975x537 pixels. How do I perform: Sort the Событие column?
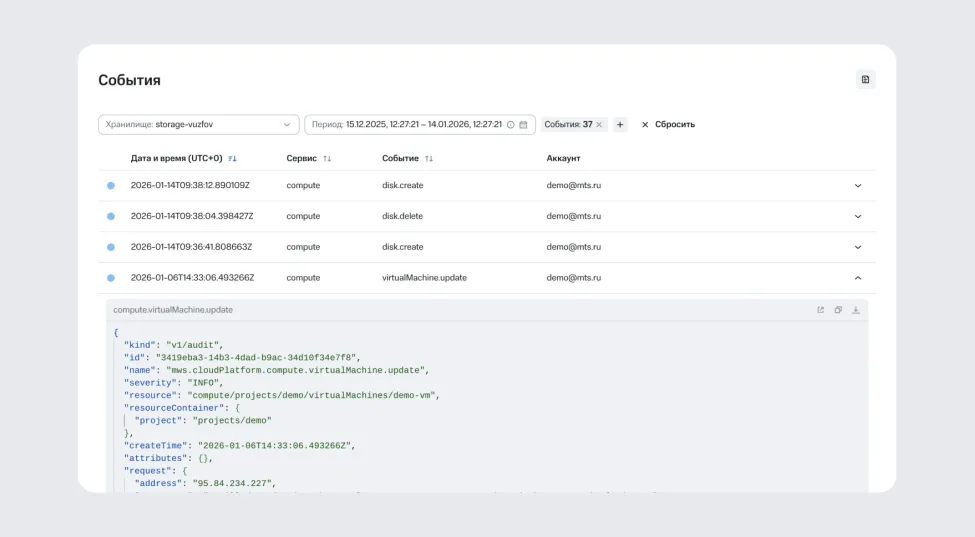click(x=429, y=158)
